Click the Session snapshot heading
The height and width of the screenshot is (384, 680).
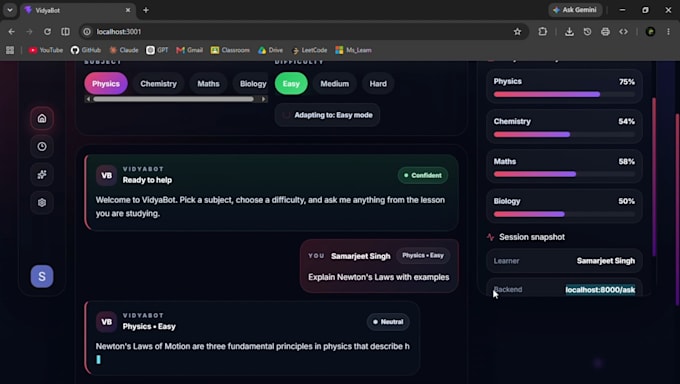pos(532,237)
